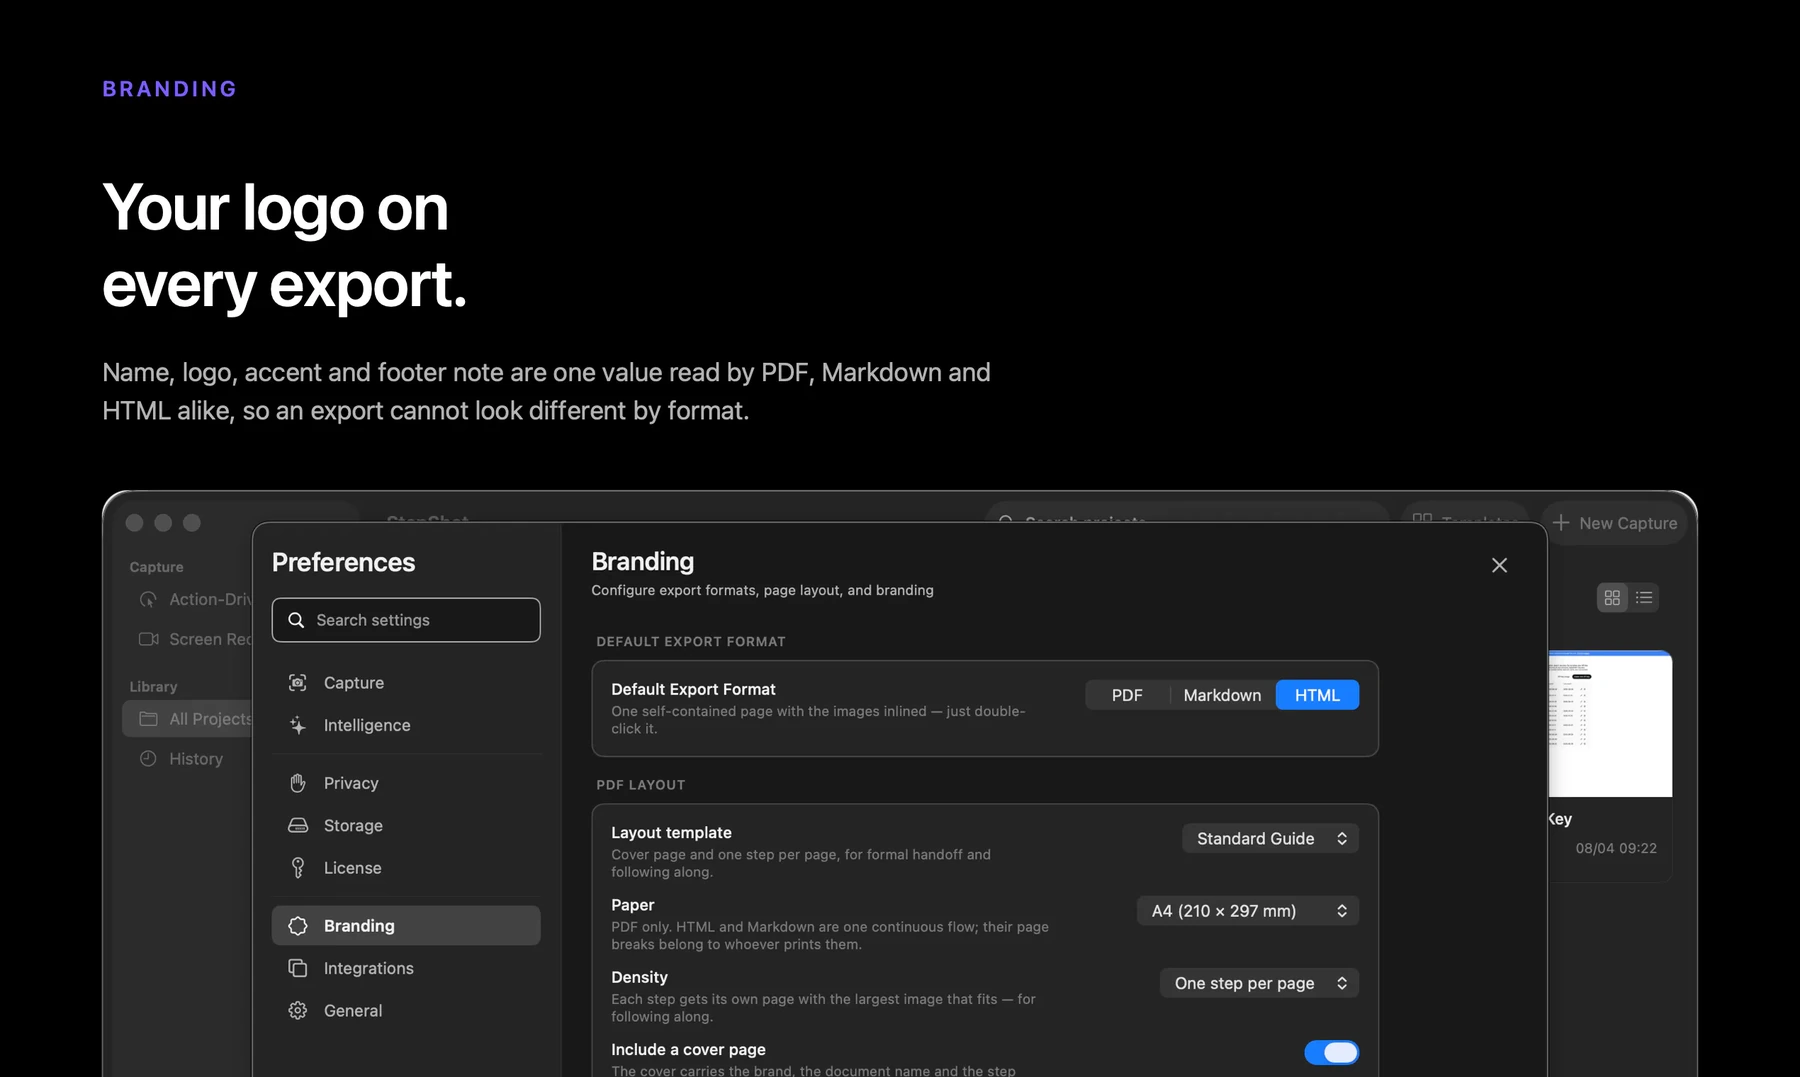
Task: Open License preferences section
Action: [405, 868]
